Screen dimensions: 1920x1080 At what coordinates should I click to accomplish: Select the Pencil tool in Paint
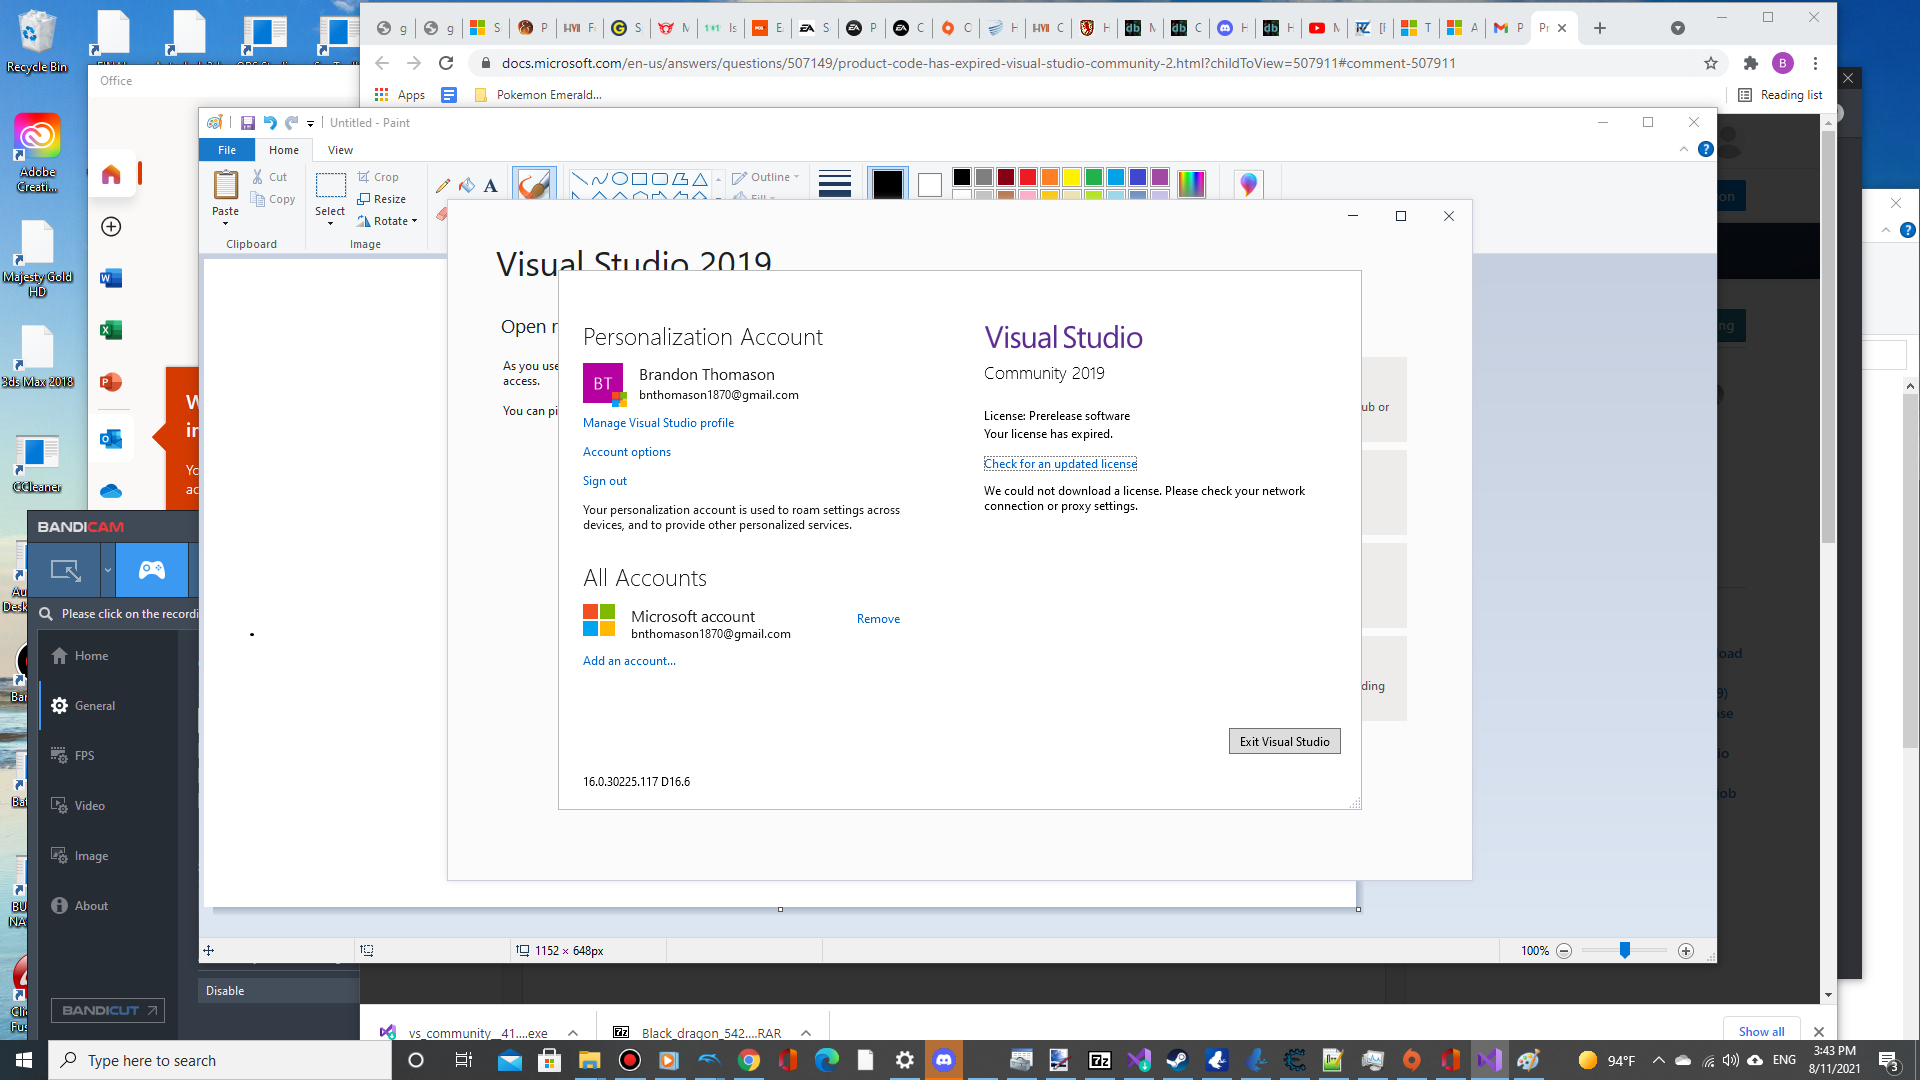click(x=443, y=186)
